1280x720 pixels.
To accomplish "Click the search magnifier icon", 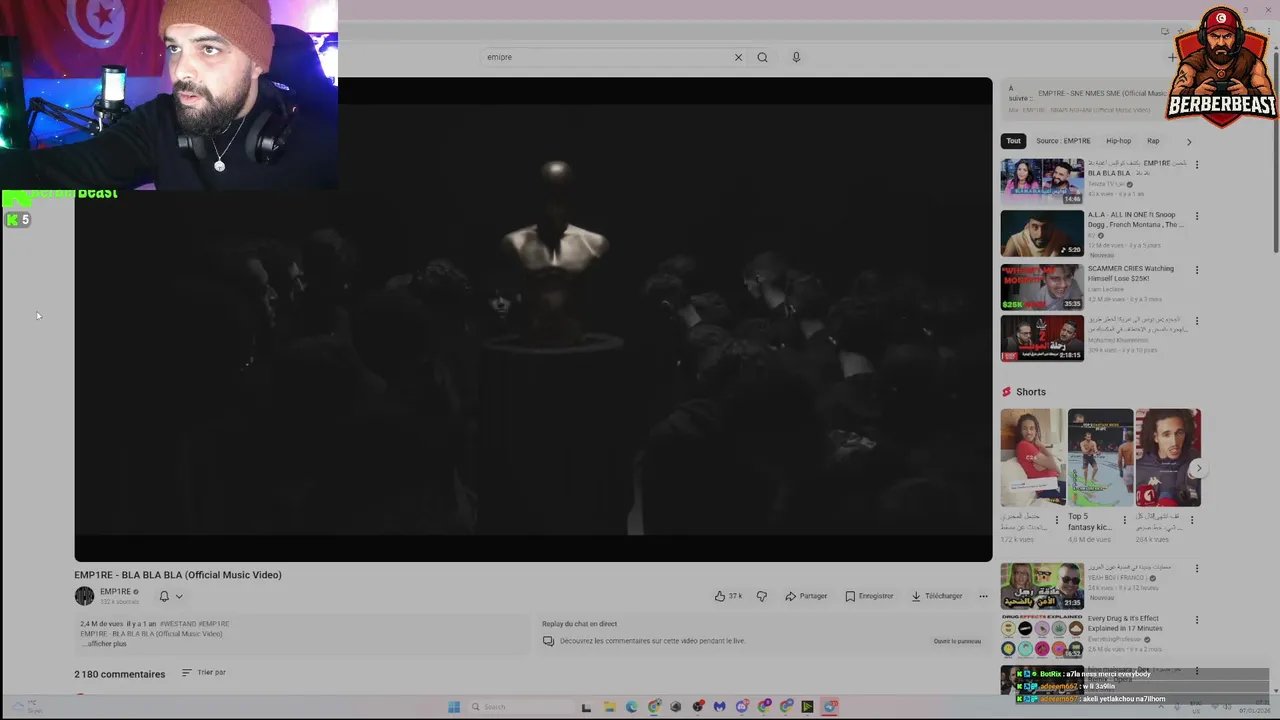I will [762, 57].
